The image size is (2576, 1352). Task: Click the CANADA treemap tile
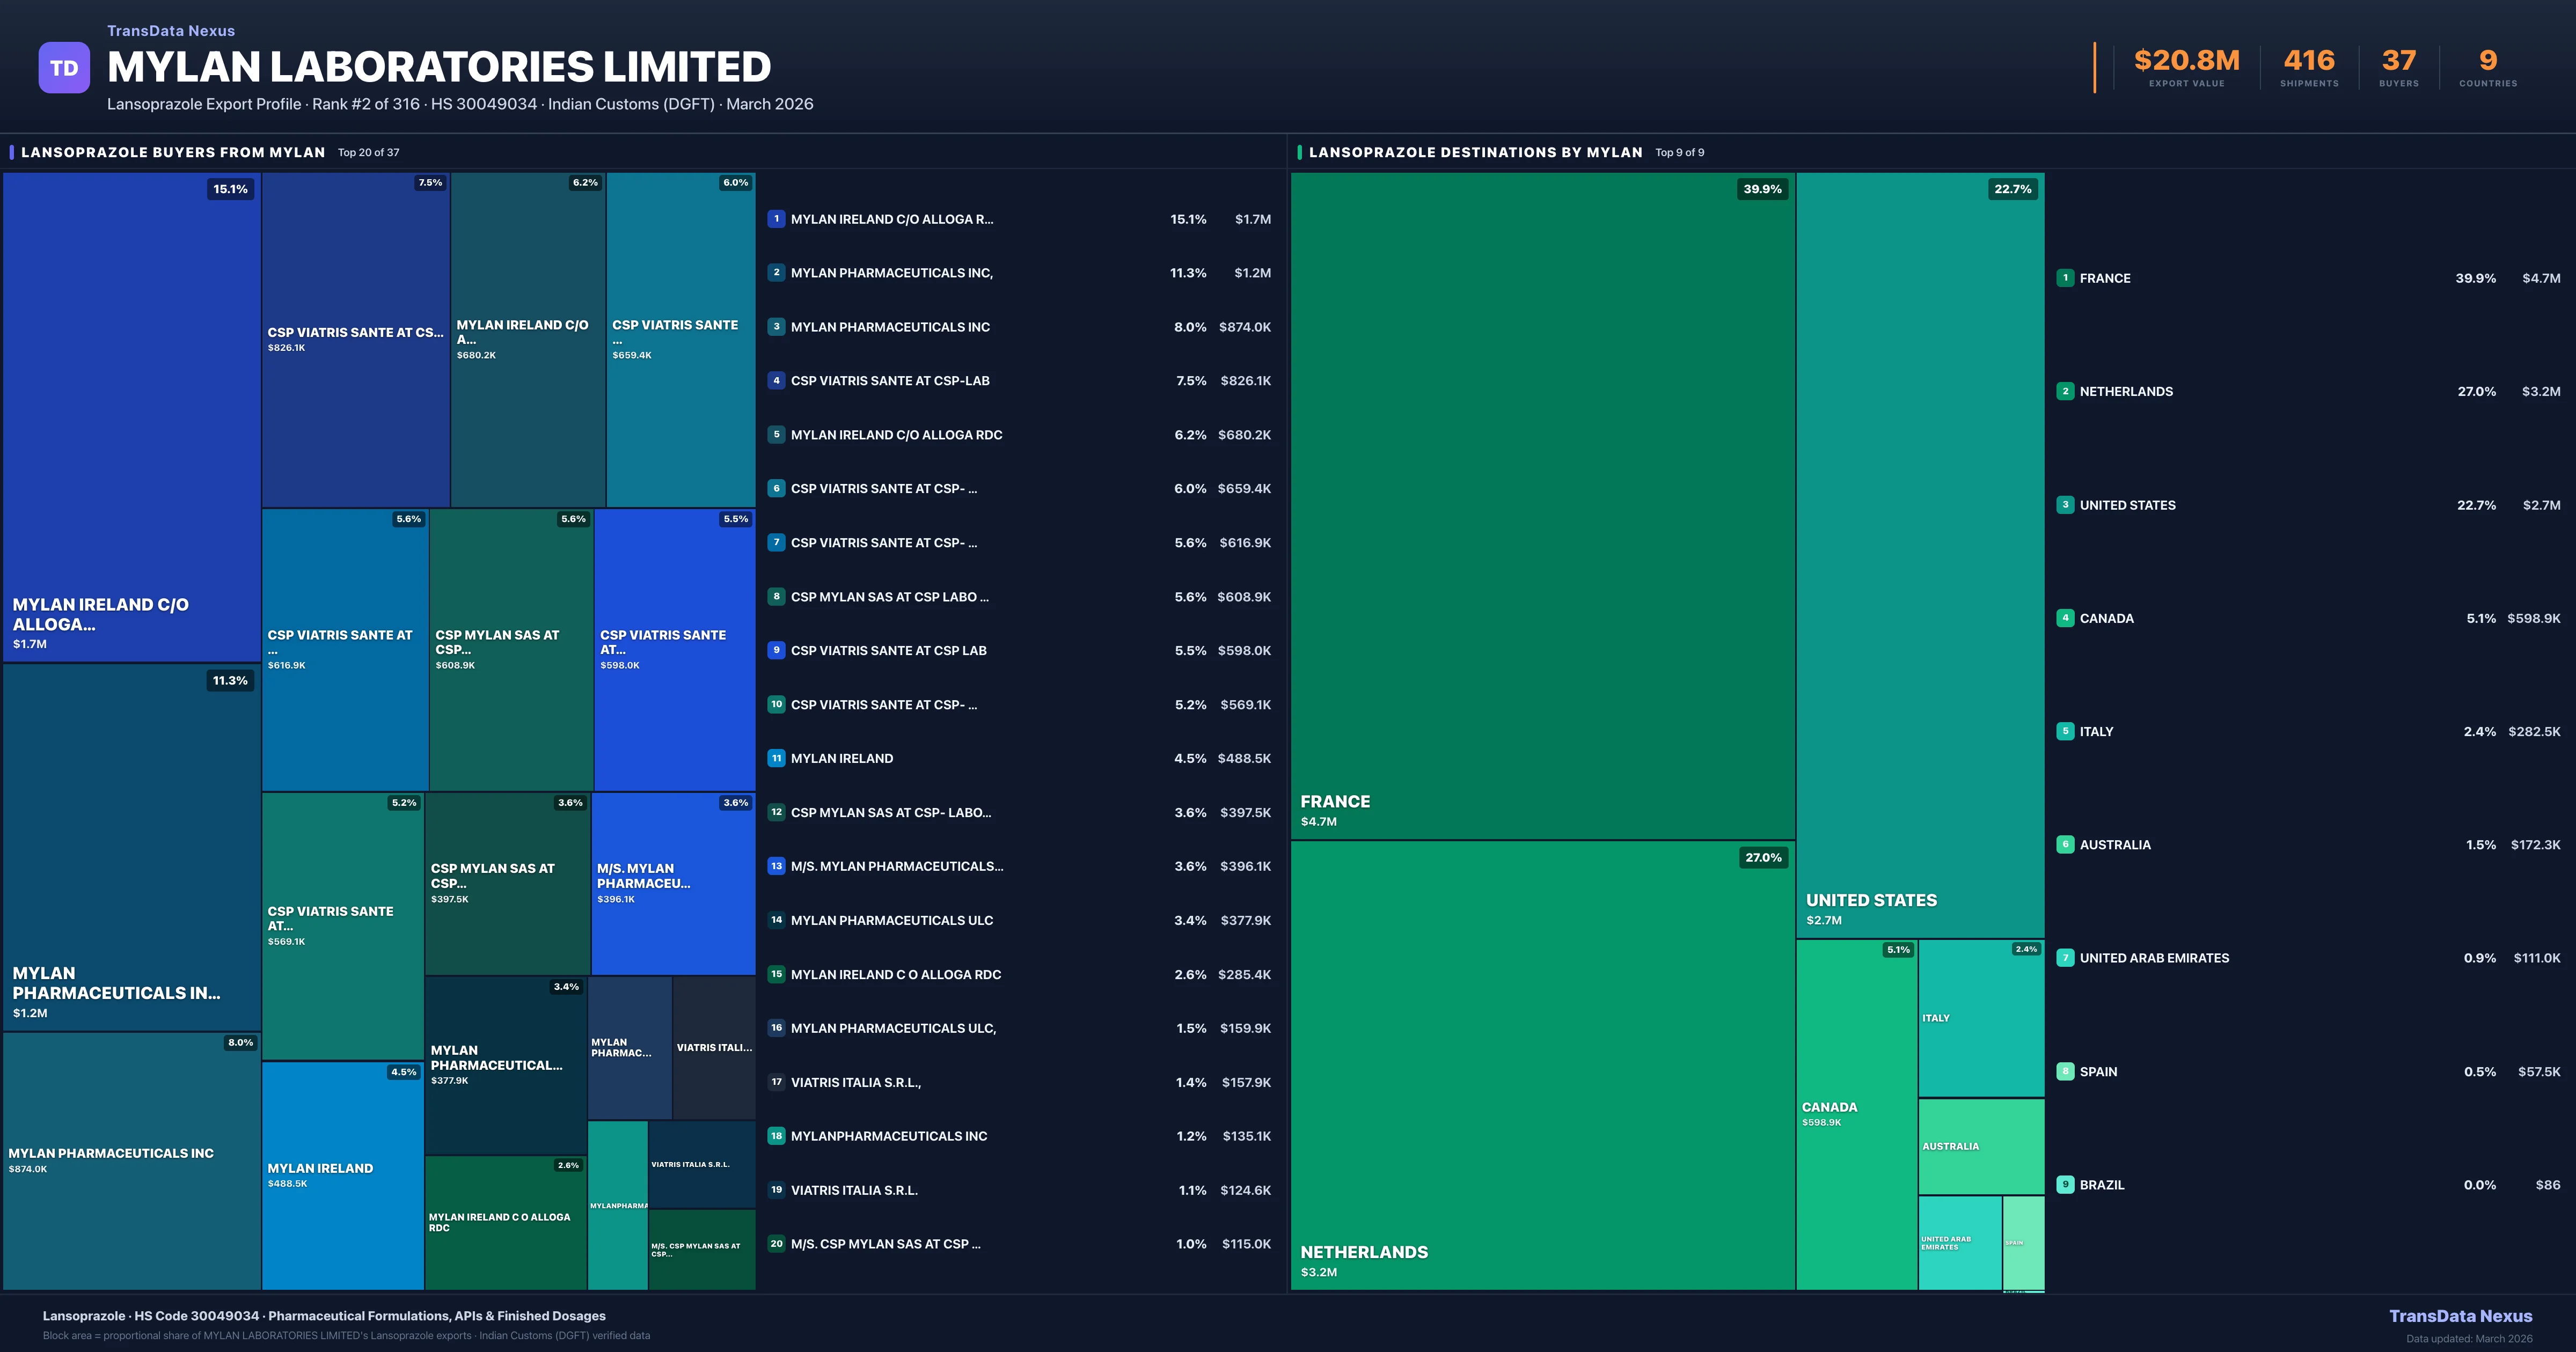pos(1856,1114)
